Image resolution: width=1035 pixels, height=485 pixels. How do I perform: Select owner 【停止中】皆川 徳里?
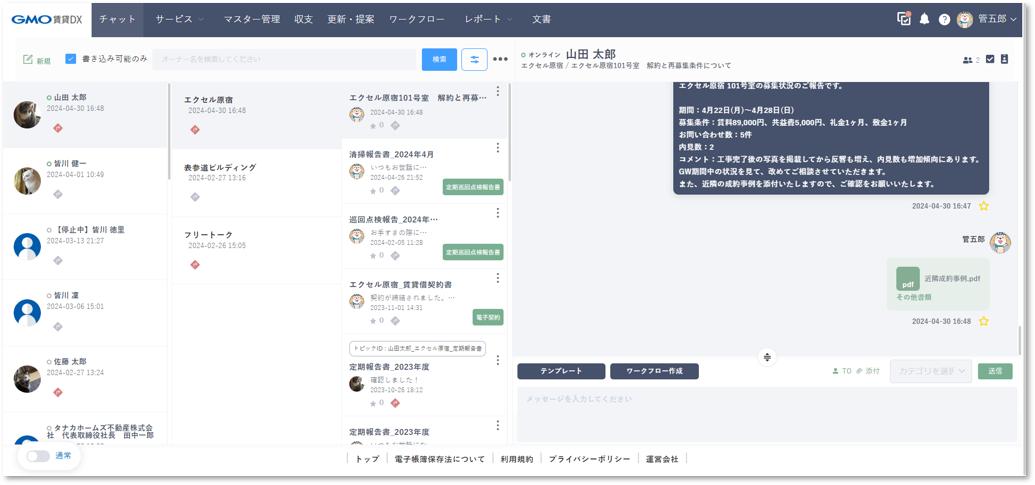pyautogui.click(x=84, y=247)
